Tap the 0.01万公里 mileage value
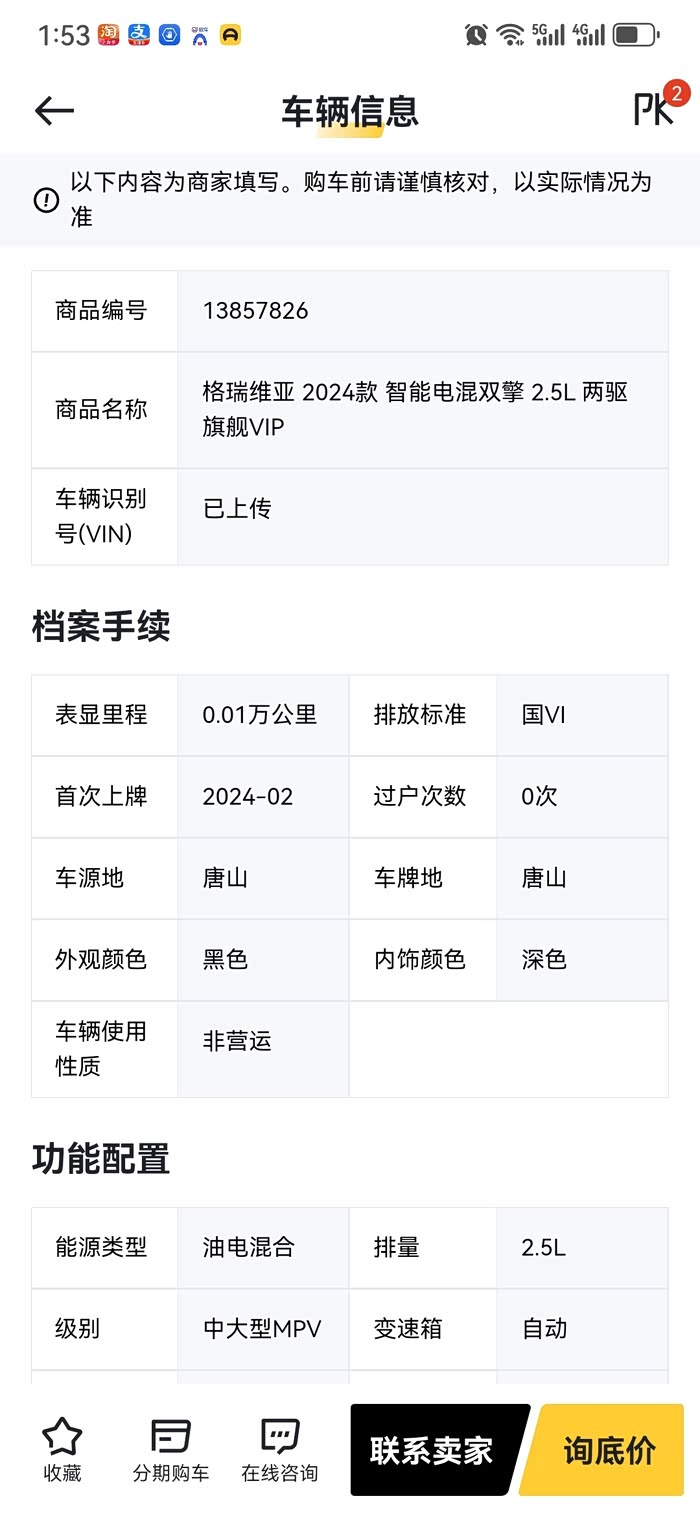This screenshot has width=700, height=1516. [259, 715]
